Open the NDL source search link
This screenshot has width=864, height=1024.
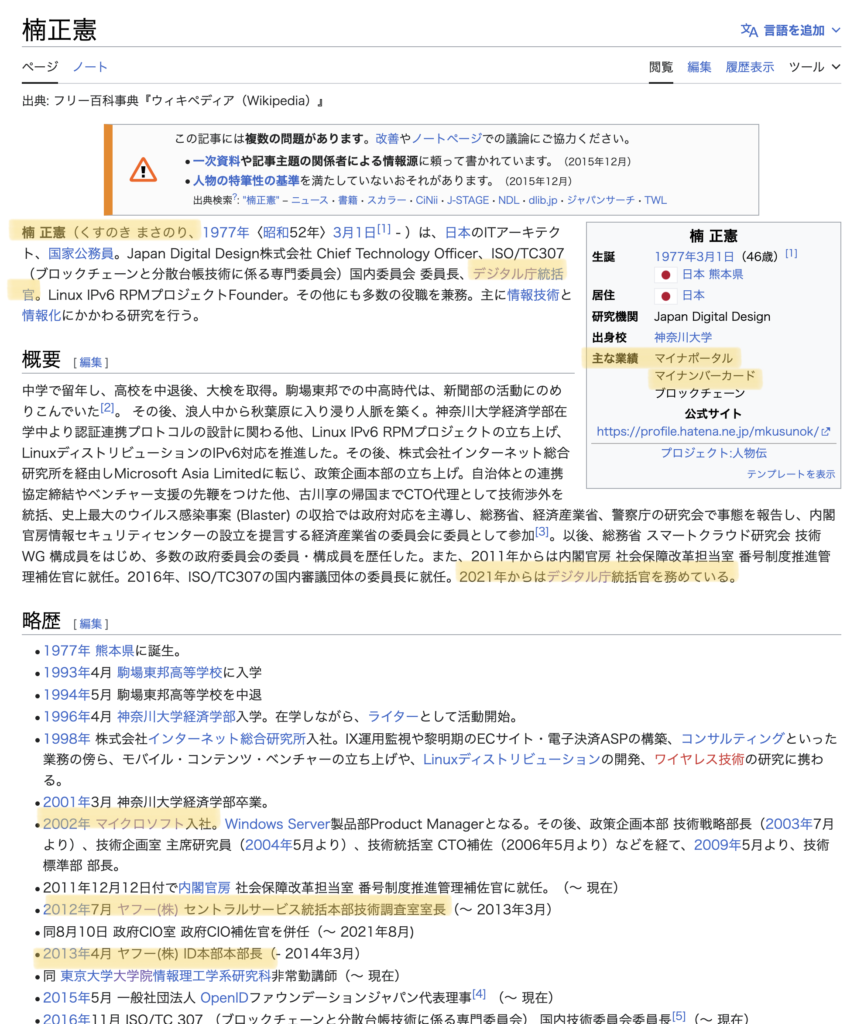[x=509, y=200]
